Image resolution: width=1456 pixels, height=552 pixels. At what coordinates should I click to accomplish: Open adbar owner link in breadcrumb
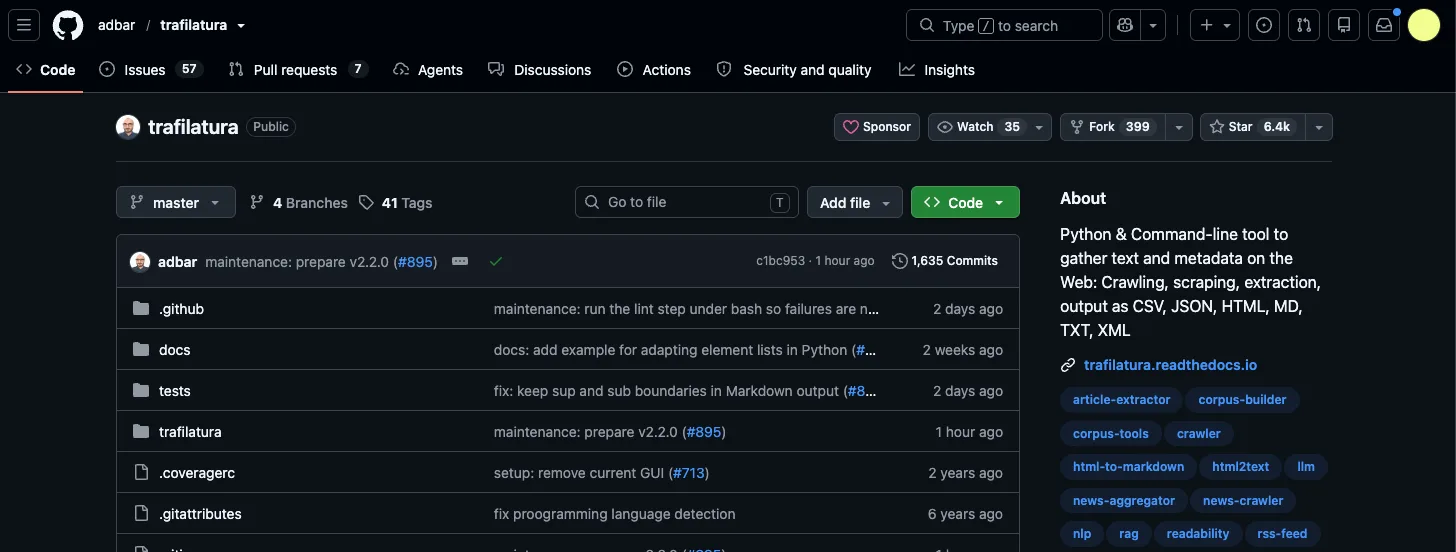(117, 26)
